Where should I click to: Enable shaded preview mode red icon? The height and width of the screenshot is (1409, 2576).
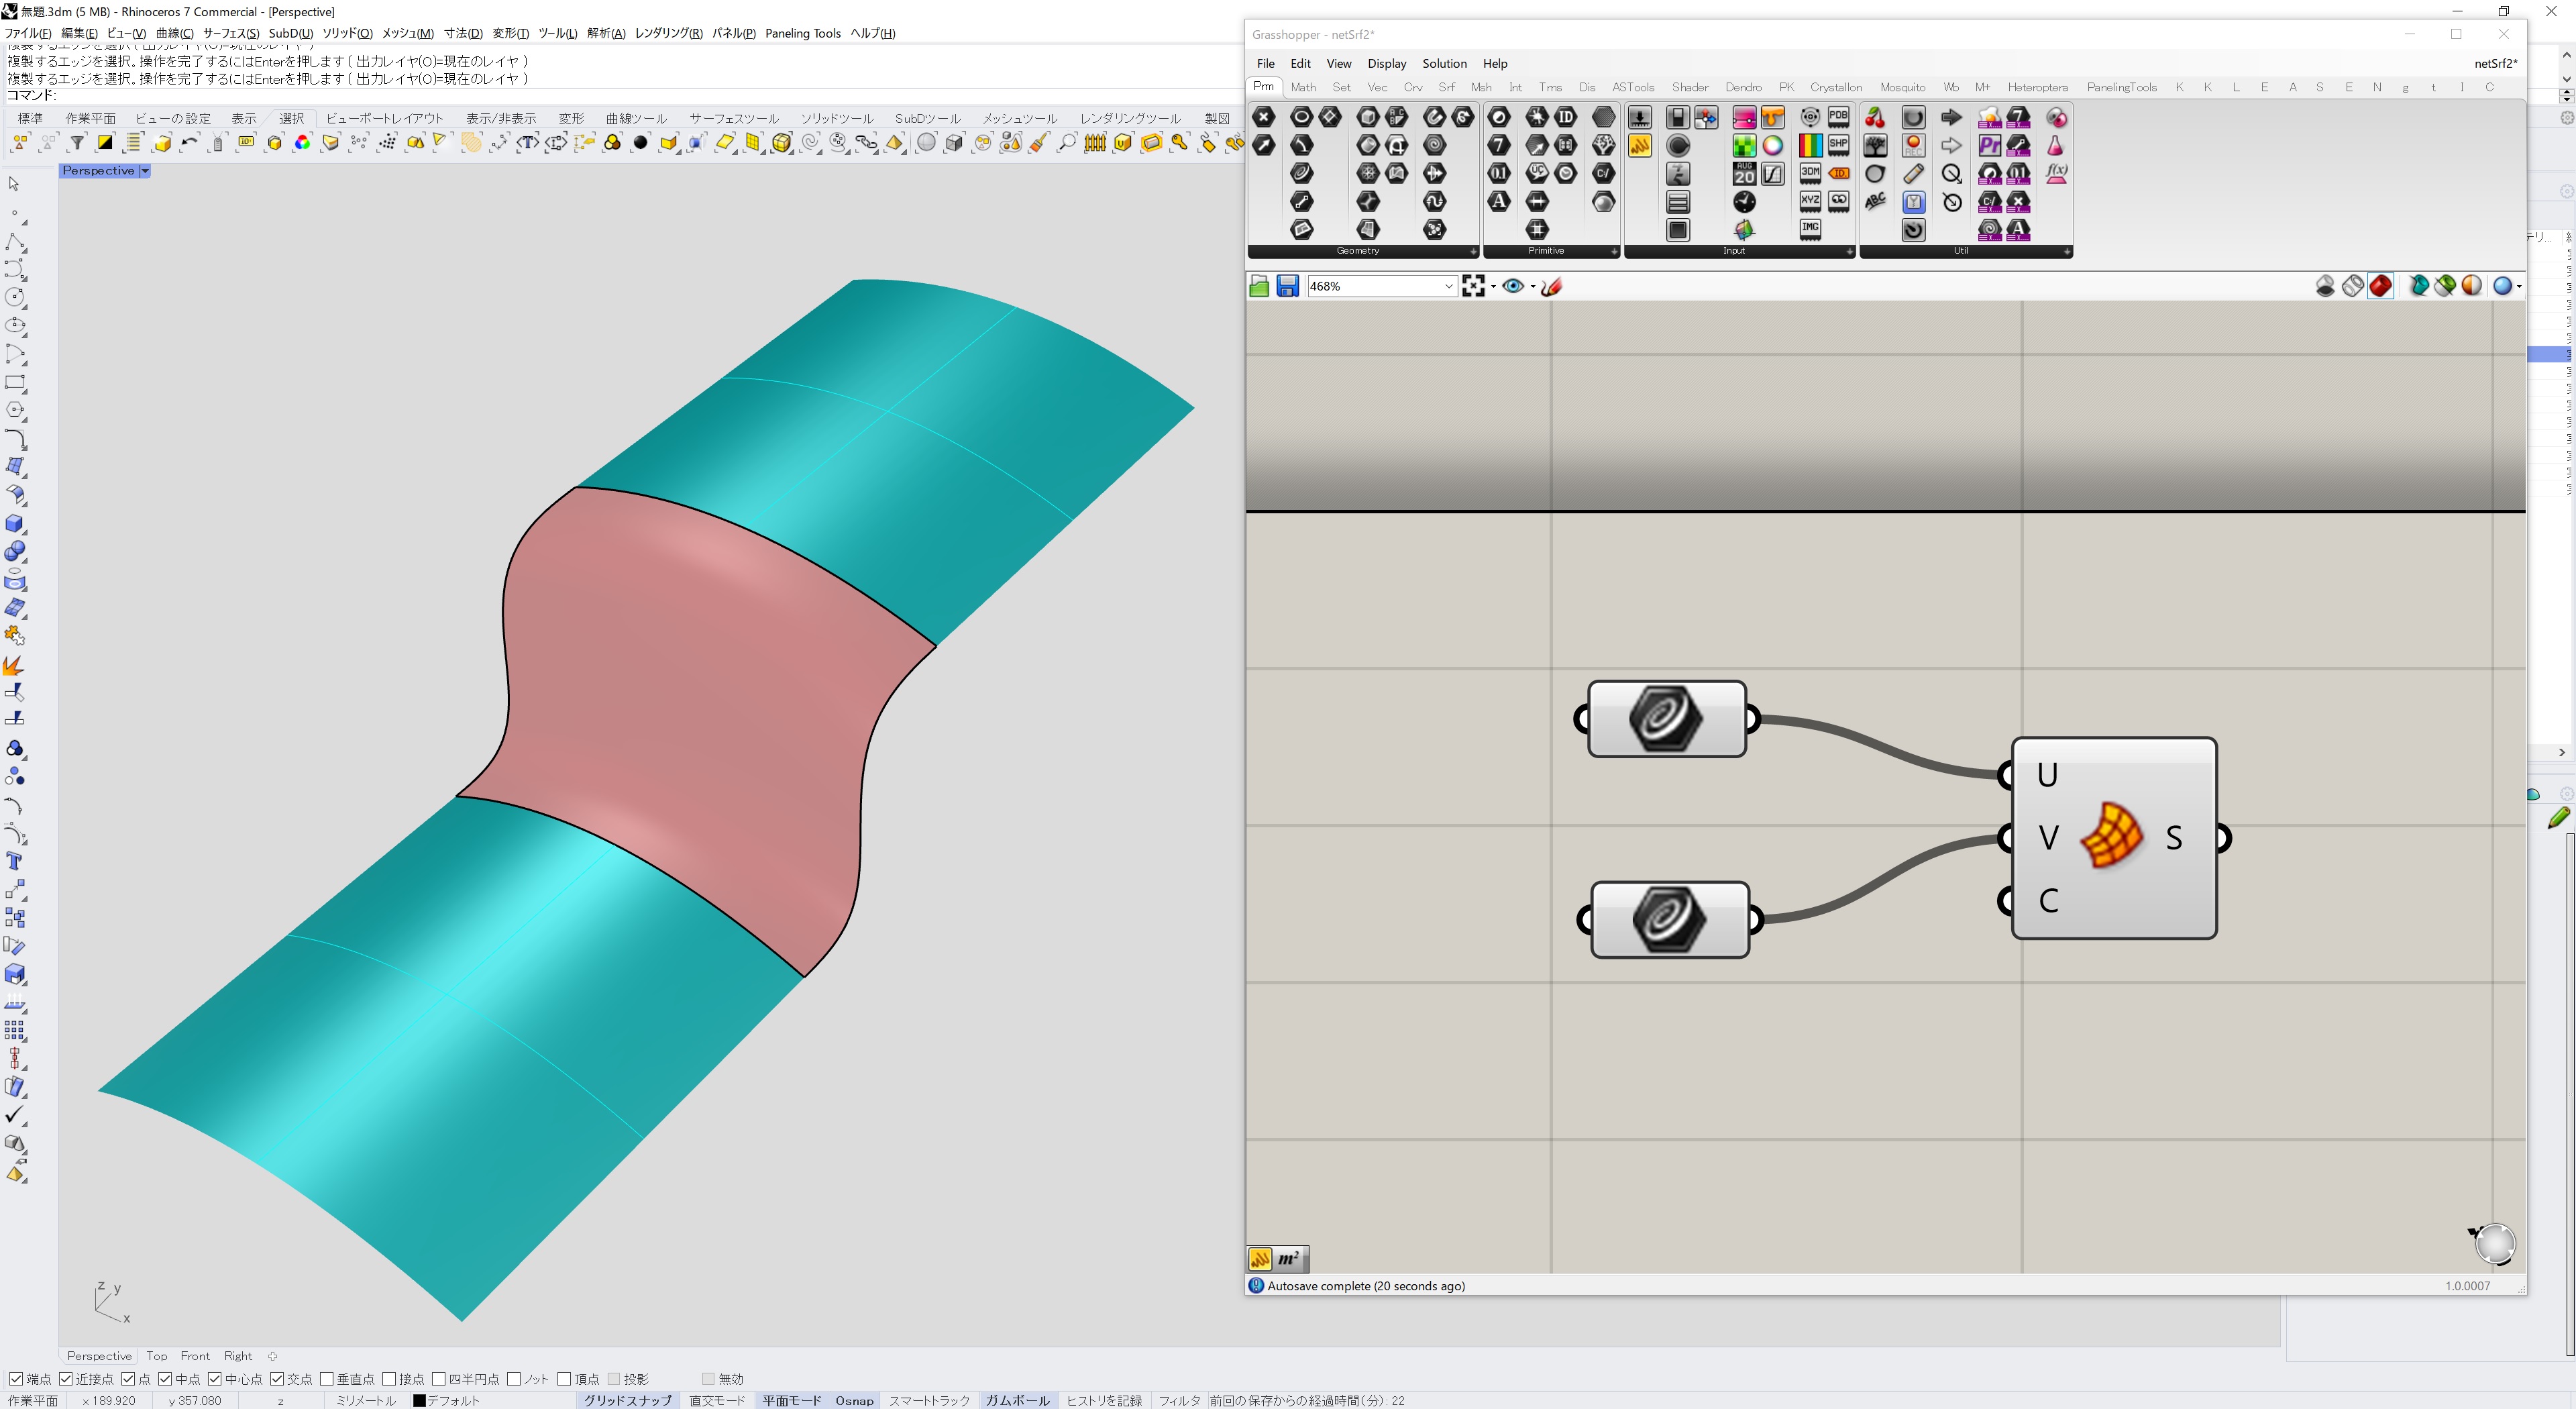click(2381, 286)
